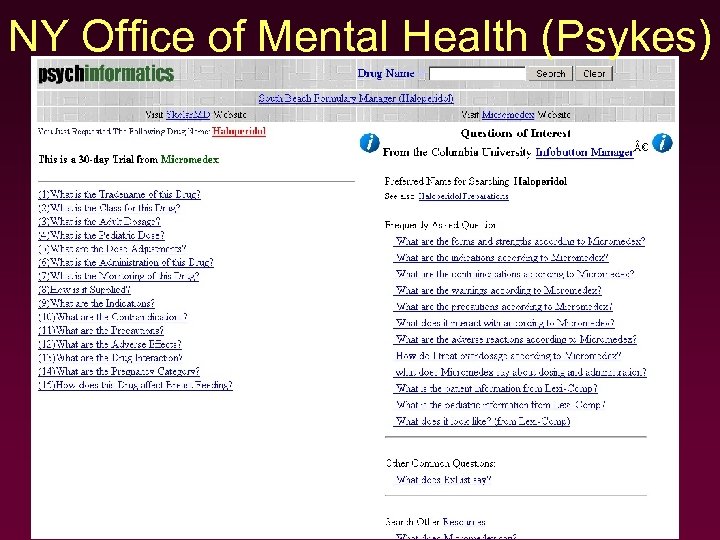Open question 4 about Pediatric Dose

101,235
